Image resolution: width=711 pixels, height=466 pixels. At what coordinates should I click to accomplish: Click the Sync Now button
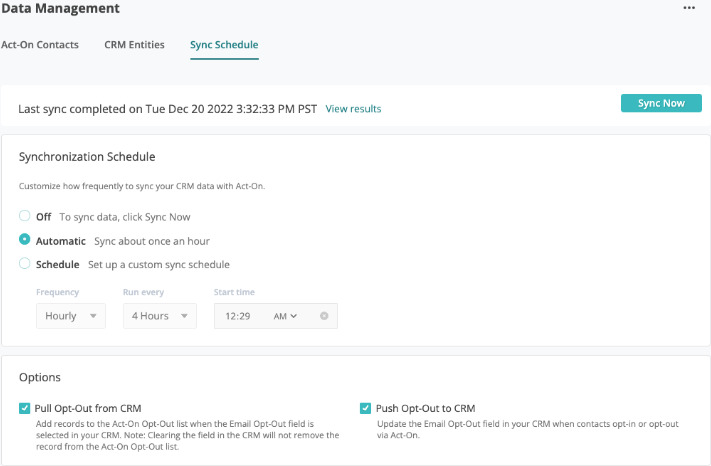point(661,103)
